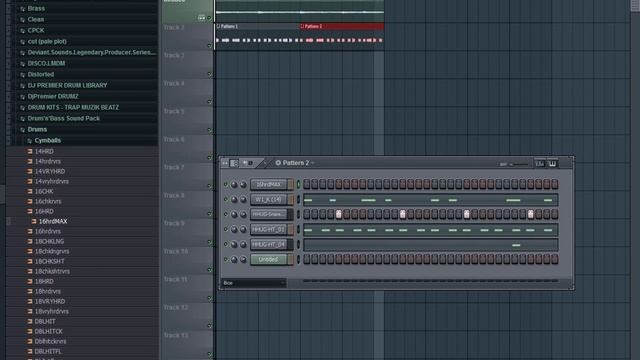
Task: Select the HHUG-HT_04 channel button
Action: point(269,244)
